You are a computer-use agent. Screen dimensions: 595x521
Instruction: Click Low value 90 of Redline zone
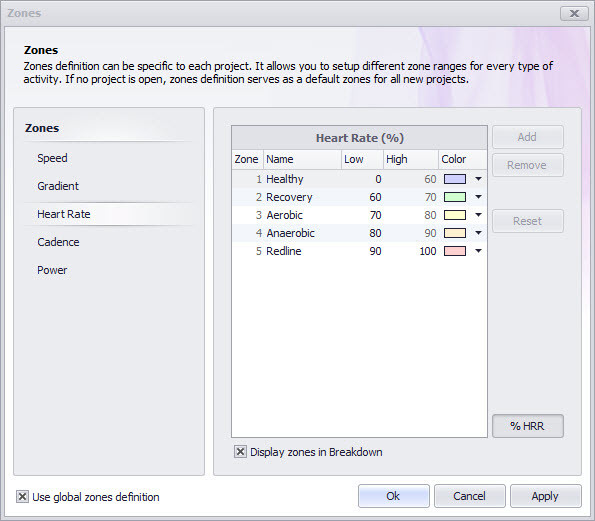pyautogui.click(x=362, y=251)
